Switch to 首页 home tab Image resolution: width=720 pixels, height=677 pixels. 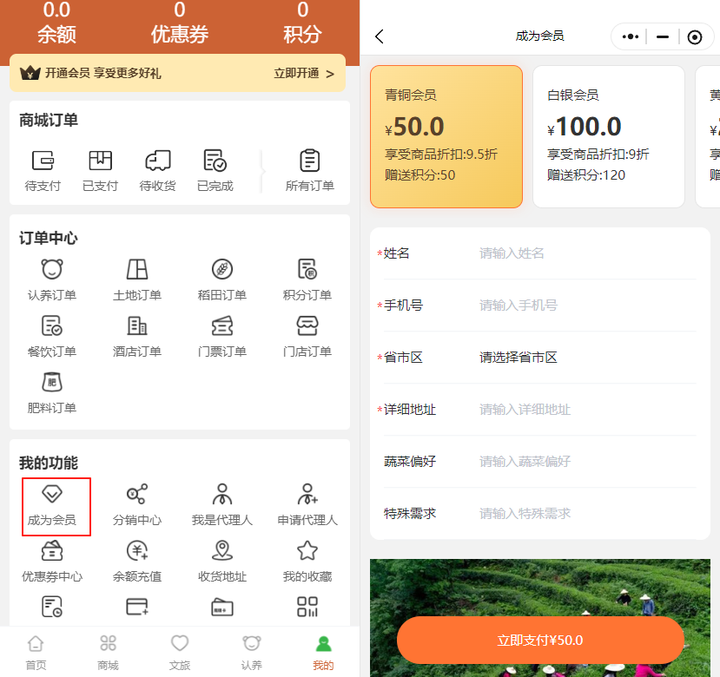pos(36,652)
